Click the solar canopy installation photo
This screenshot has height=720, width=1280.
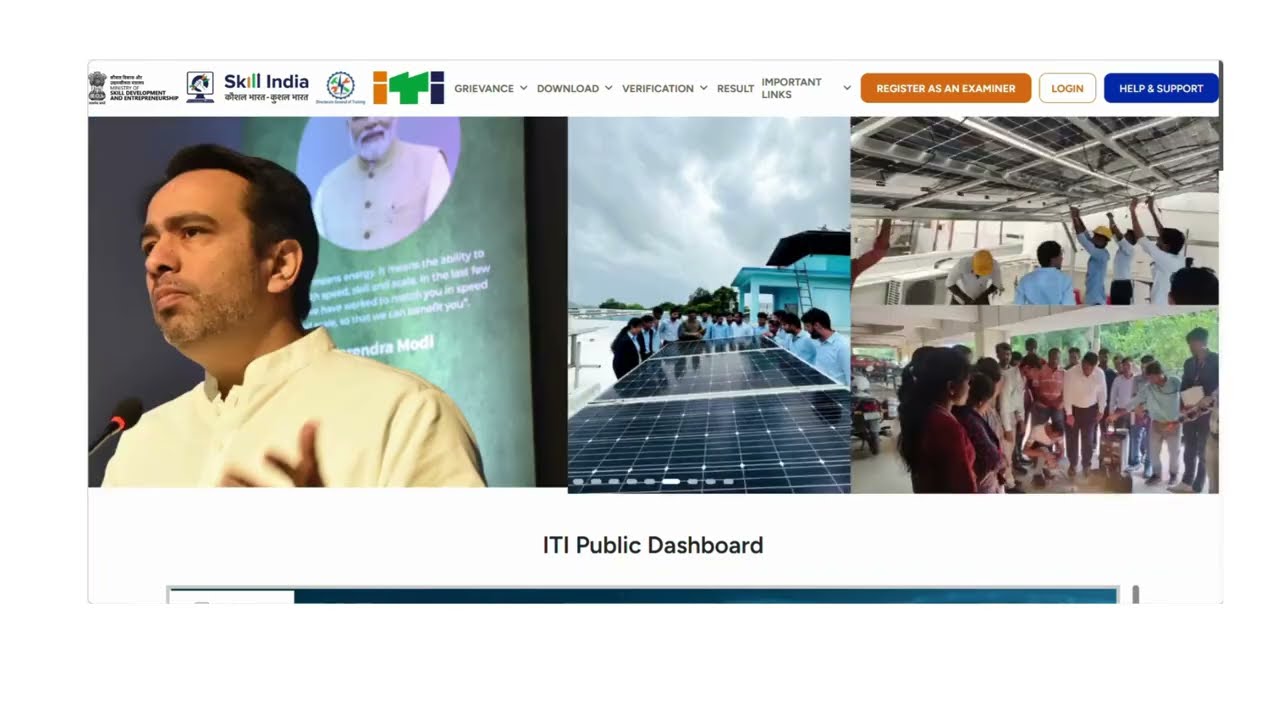pyautogui.click(x=1035, y=211)
